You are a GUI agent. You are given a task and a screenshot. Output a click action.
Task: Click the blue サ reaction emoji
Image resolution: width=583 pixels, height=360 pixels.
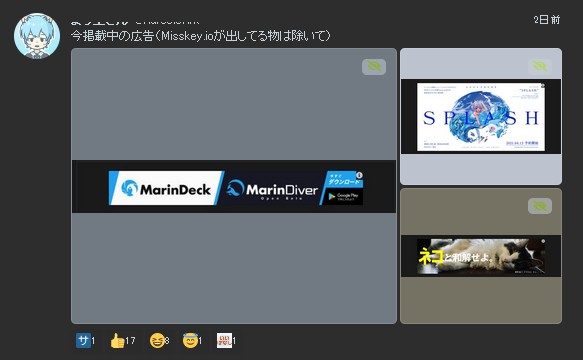click(86, 340)
